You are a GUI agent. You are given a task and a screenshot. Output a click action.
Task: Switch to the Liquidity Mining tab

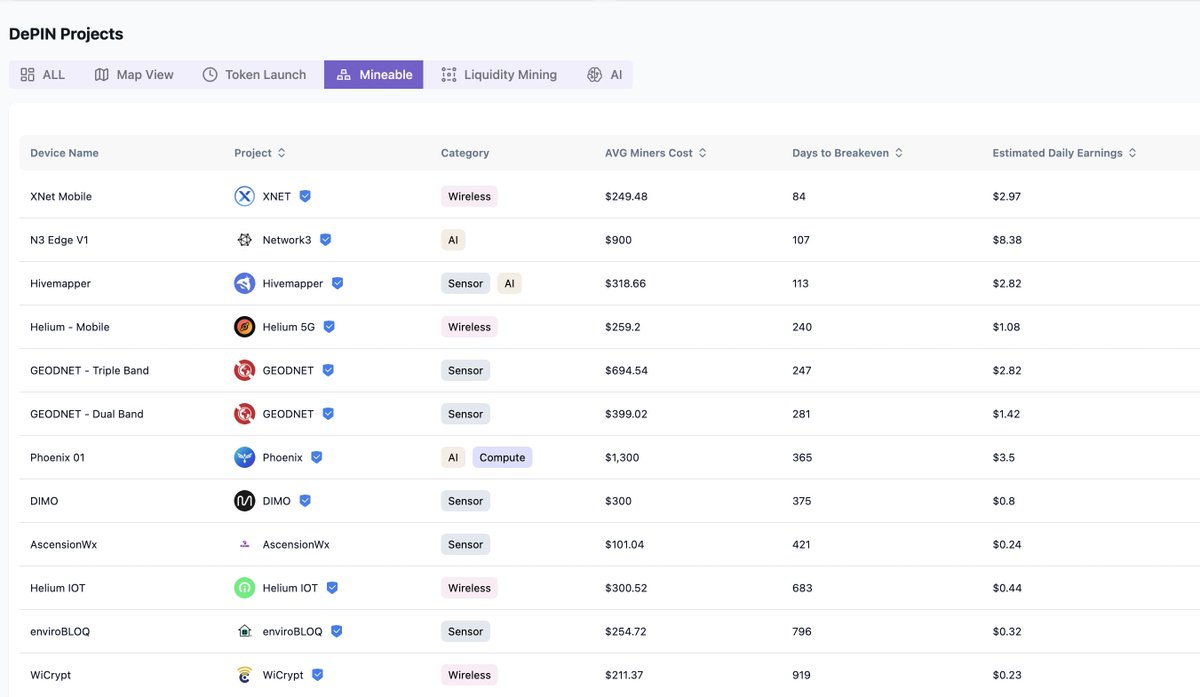(499, 75)
